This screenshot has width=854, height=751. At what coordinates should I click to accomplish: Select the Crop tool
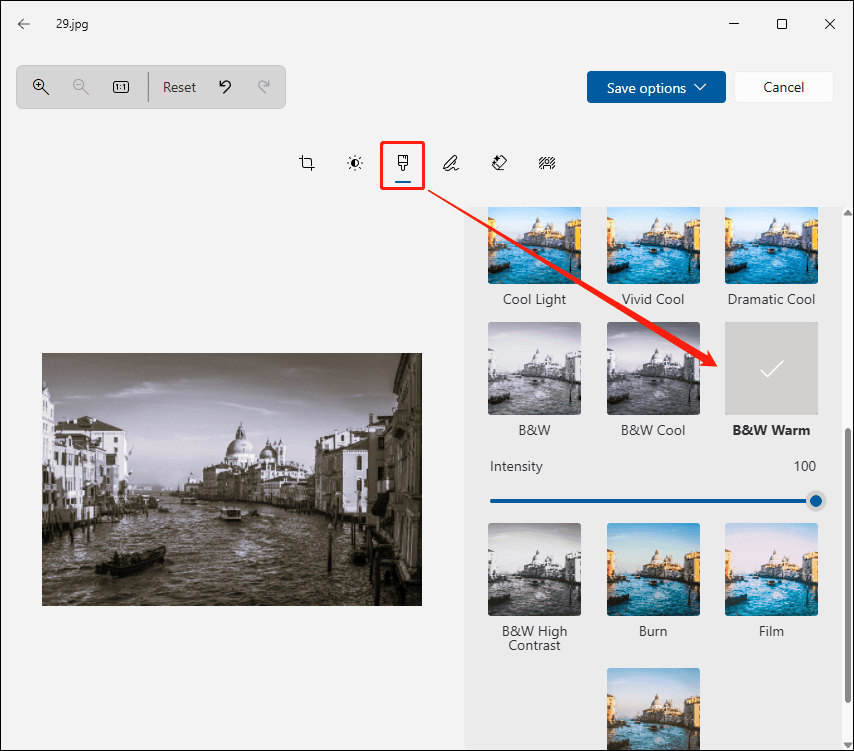pos(306,163)
